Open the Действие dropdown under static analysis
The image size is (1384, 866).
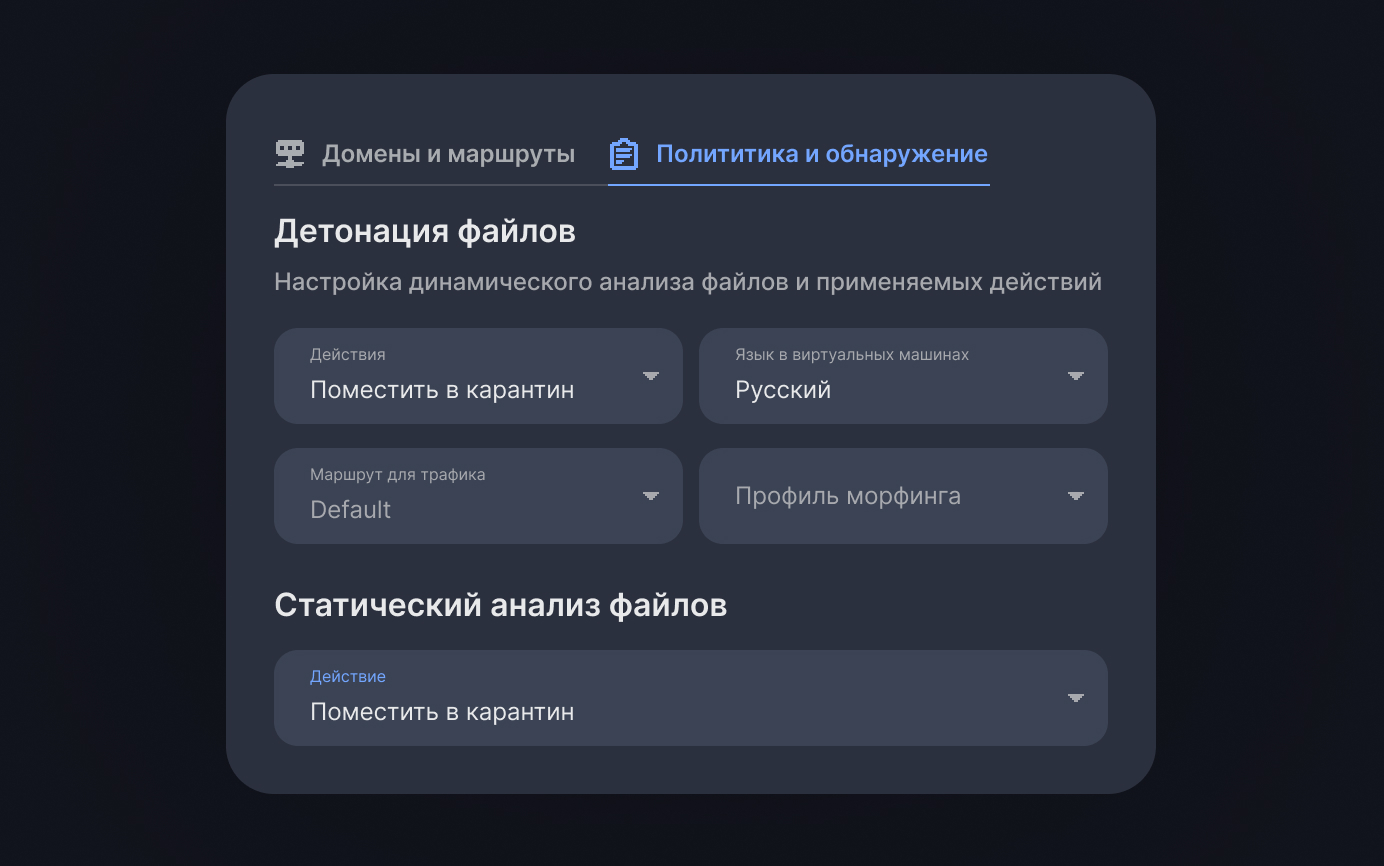(x=691, y=698)
